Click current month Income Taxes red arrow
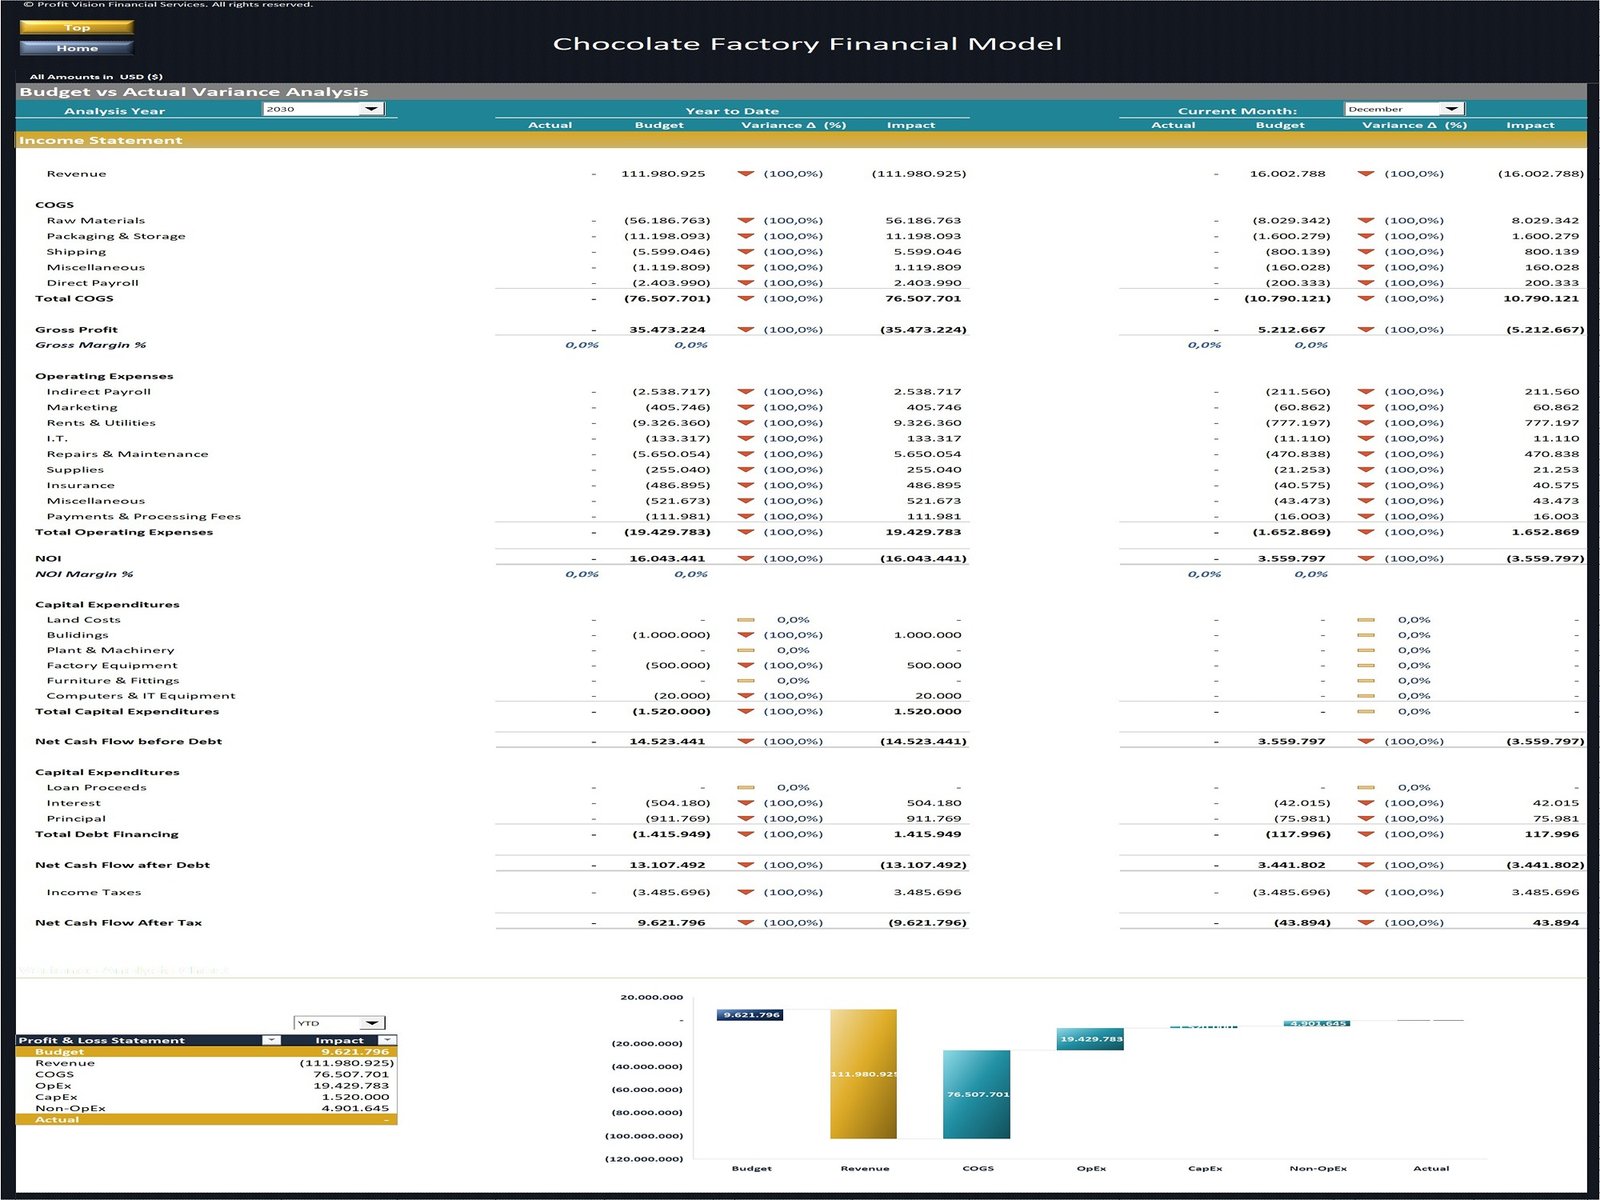1600x1200 pixels. tap(1365, 893)
